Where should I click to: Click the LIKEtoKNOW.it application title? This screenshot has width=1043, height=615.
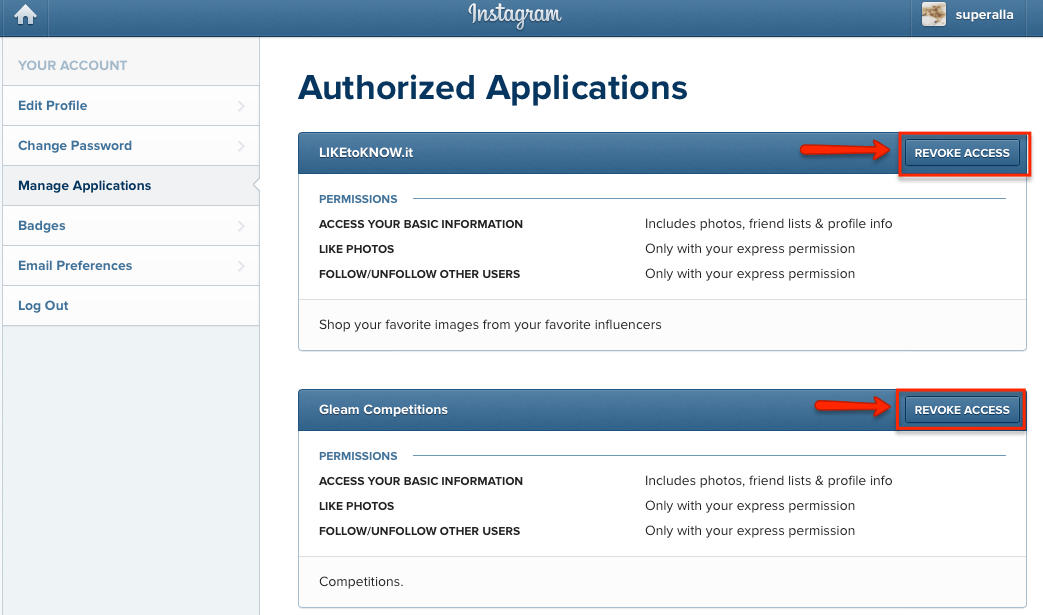pyautogui.click(x=366, y=153)
